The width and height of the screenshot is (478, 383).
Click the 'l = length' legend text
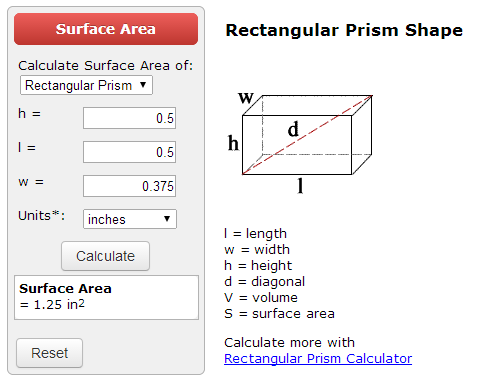pos(255,234)
